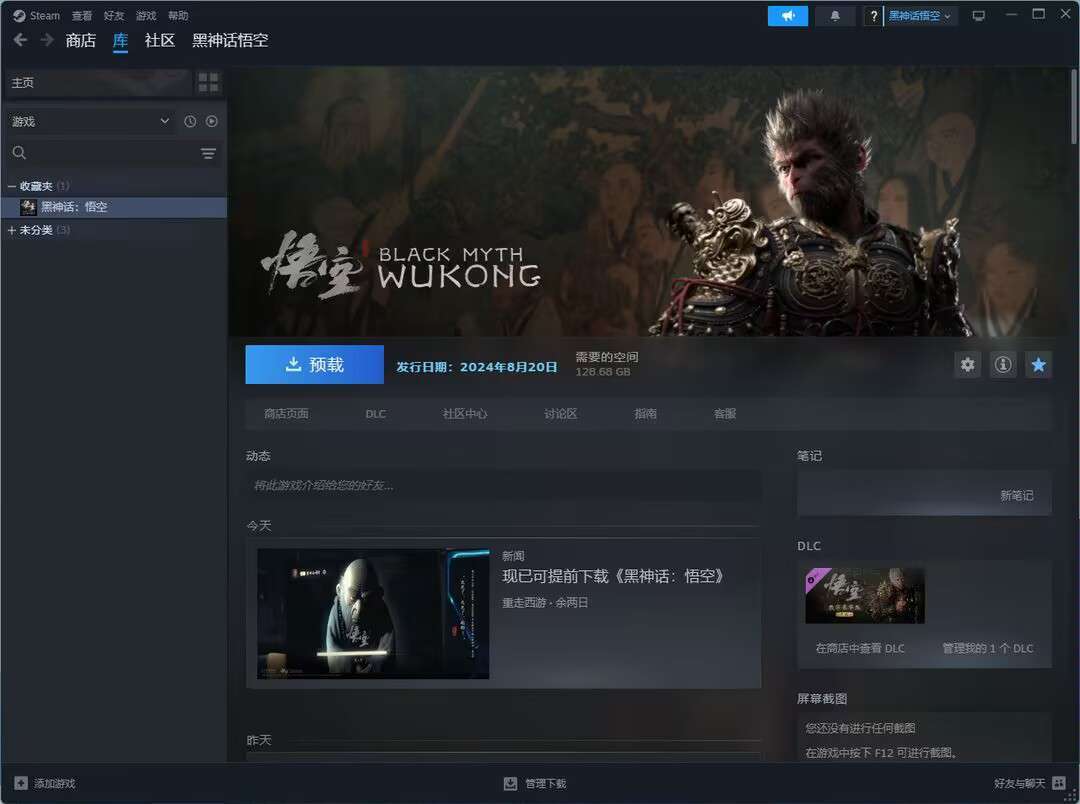This screenshot has height=804, width=1080.
Task: Open news headline 现已可提前下载《黑神话: 悟空》
Action: click(x=612, y=576)
